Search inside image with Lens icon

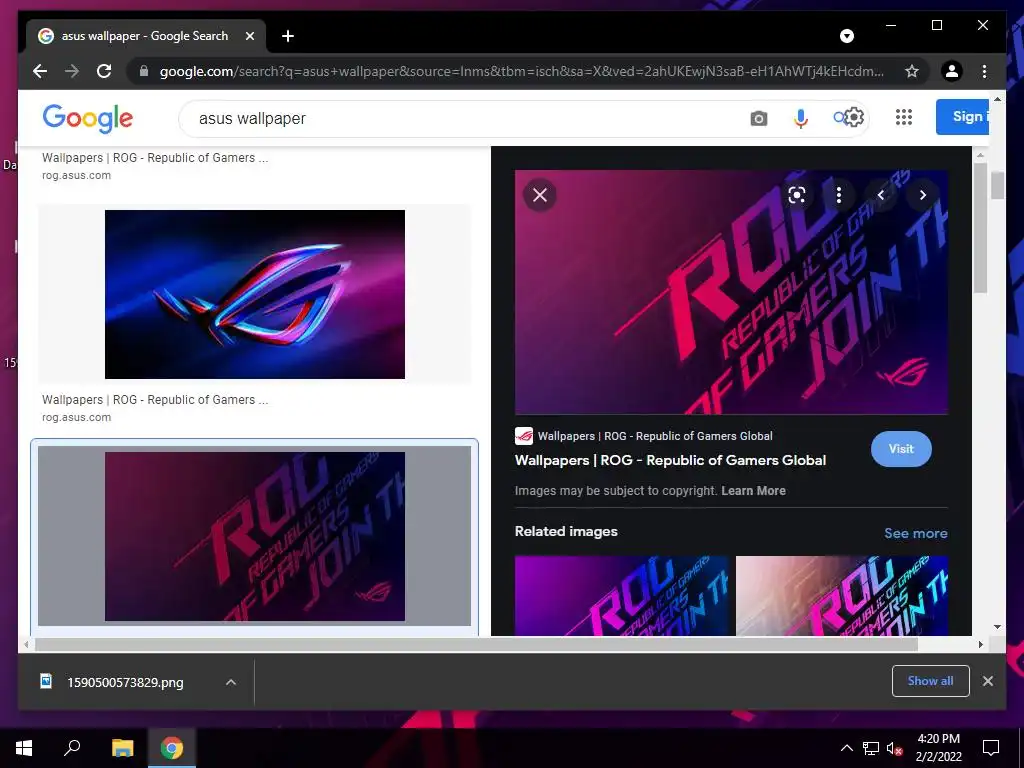click(x=797, y=195)
